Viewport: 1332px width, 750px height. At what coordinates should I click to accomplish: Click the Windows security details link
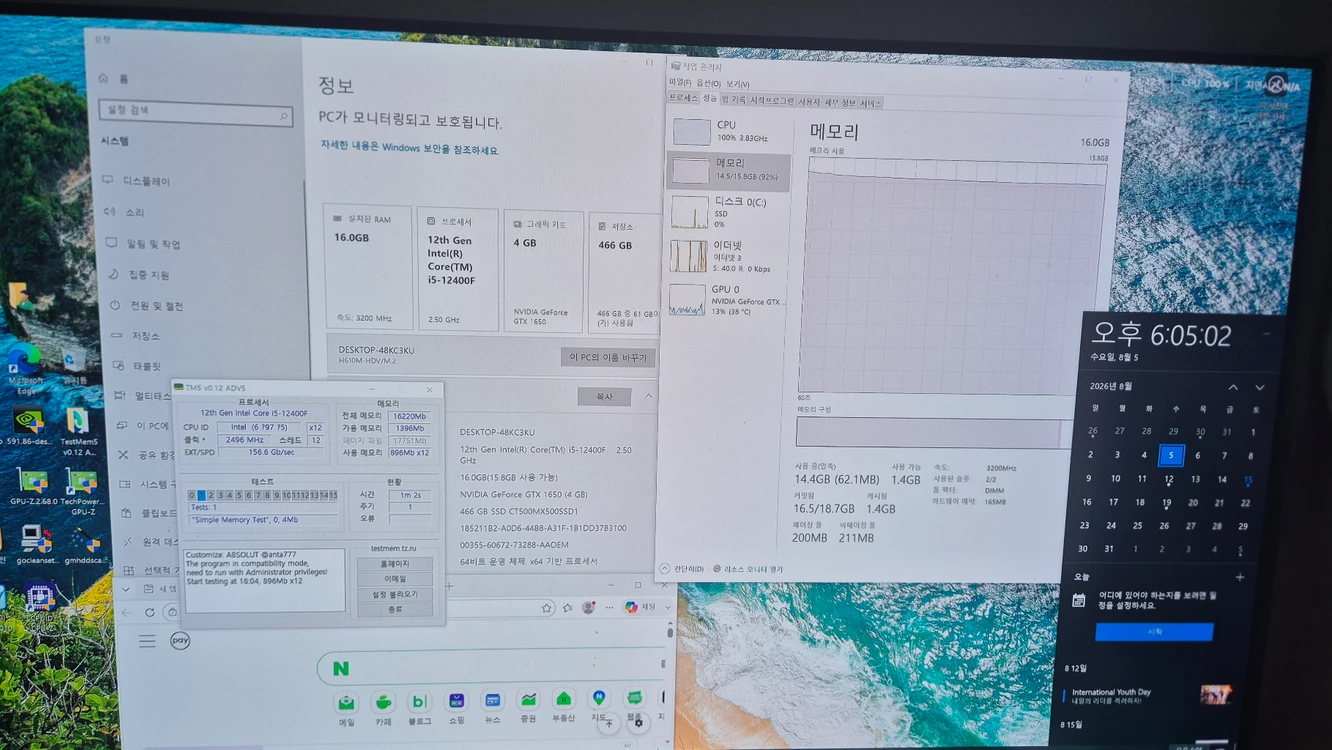(409, 148)
